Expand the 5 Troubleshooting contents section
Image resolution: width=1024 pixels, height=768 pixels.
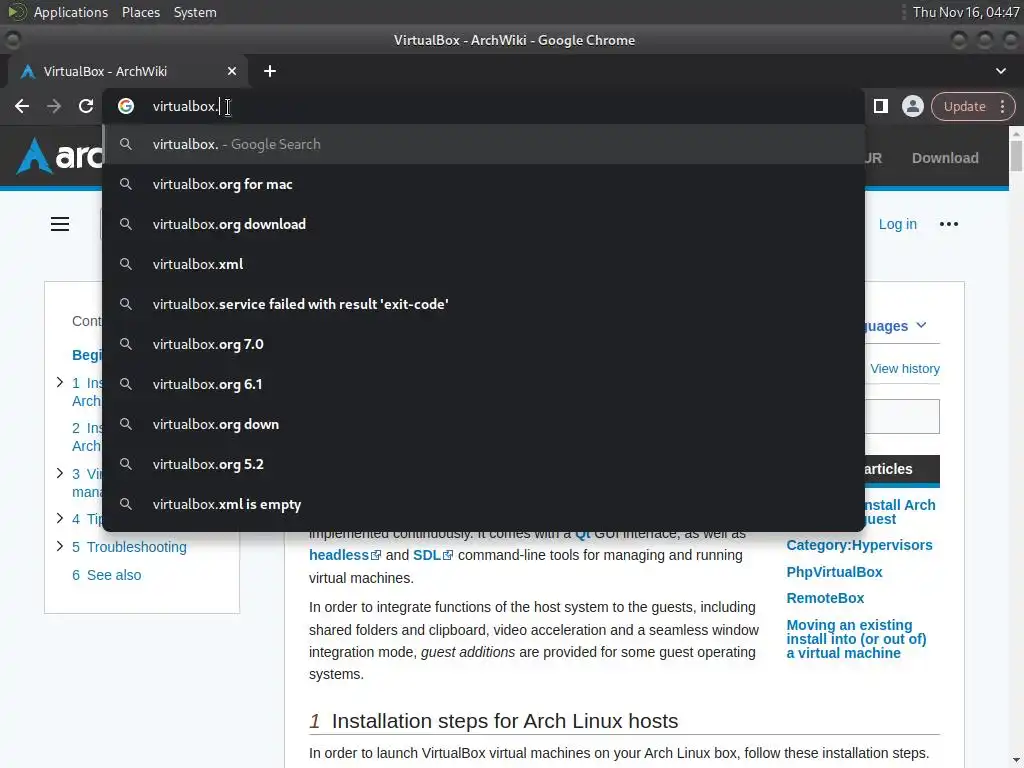click(x=59, y=546)
